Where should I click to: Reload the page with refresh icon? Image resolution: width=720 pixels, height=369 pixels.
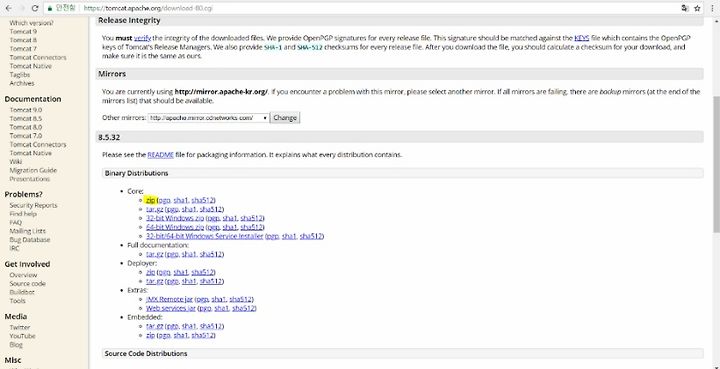(35, 8)
